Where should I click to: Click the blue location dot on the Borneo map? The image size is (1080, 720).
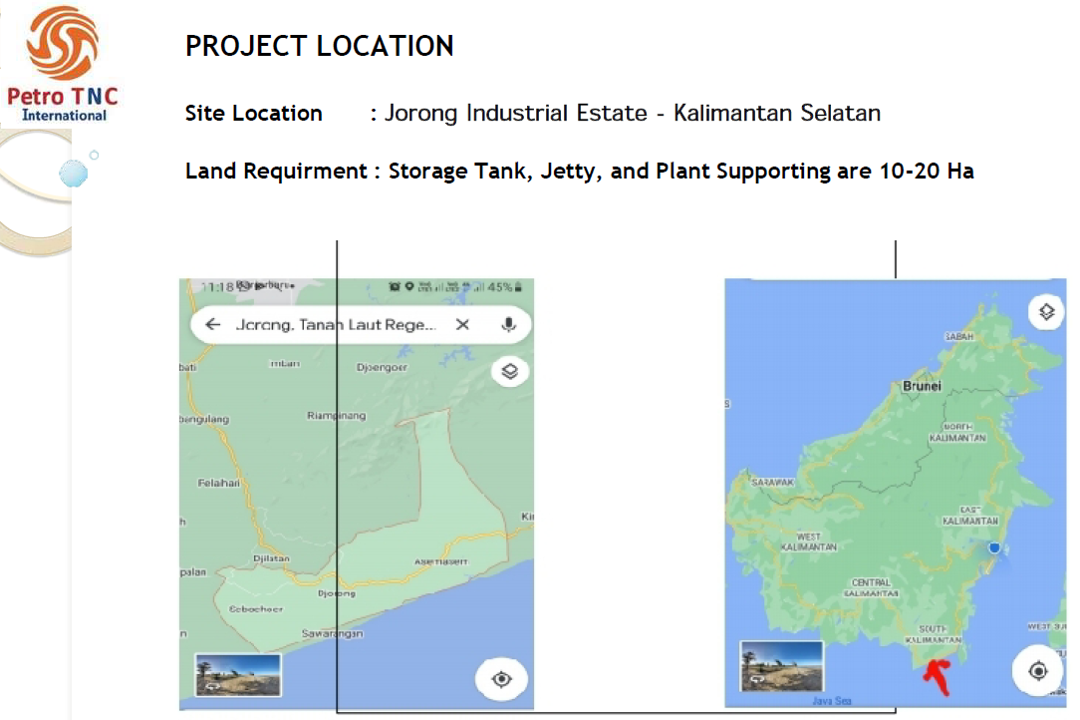[x=994, y=548]
